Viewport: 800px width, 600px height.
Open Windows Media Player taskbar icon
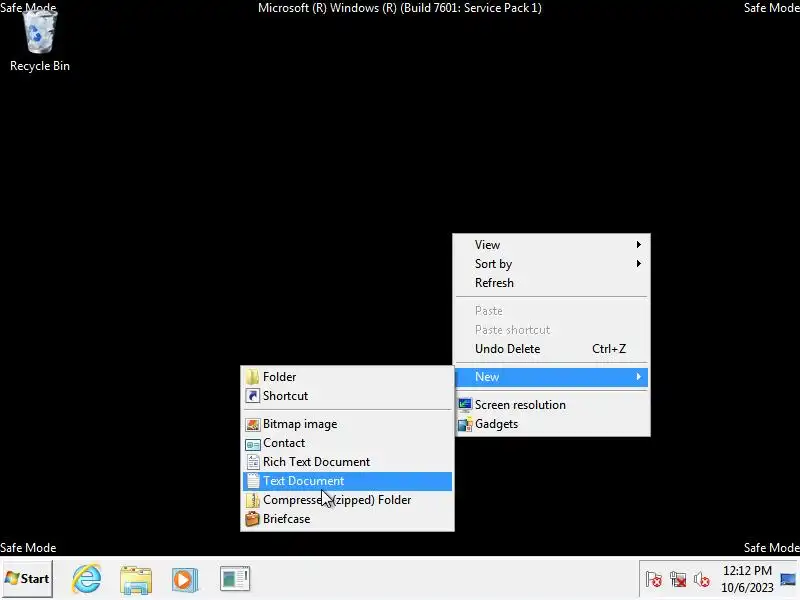coord(185,580)
